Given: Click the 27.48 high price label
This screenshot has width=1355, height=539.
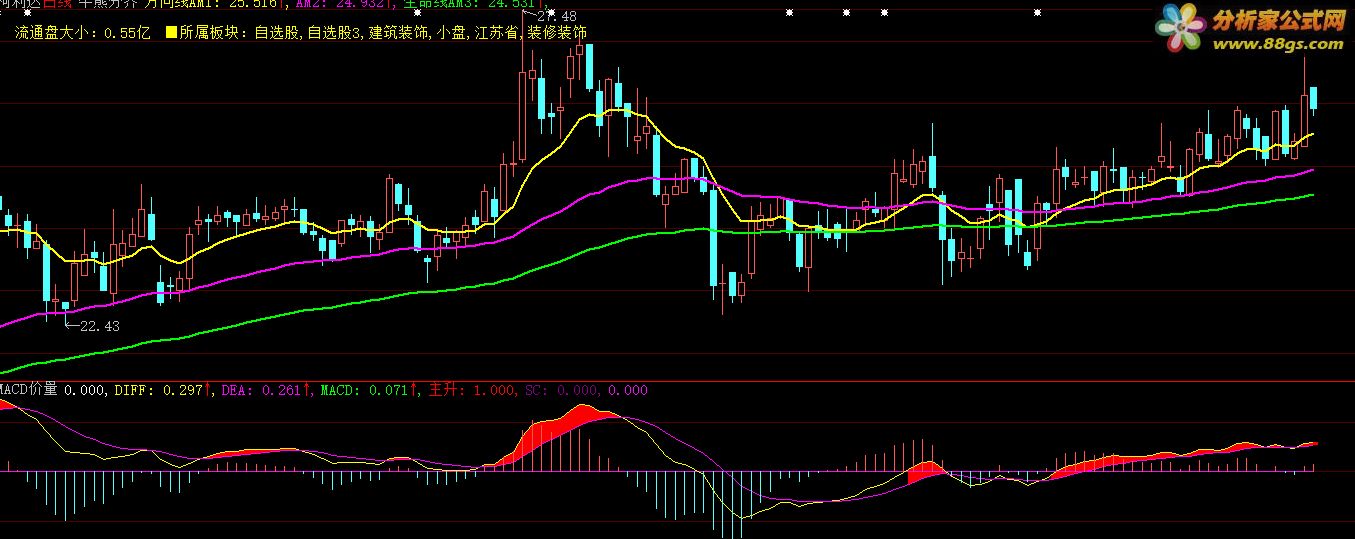Looking at the screenshot, I should [x=556, y=16].
